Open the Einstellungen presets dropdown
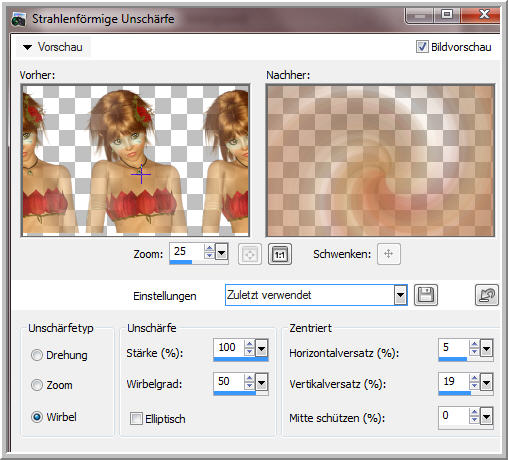Screen dimensions: 508x460 (x=400, y=295)
